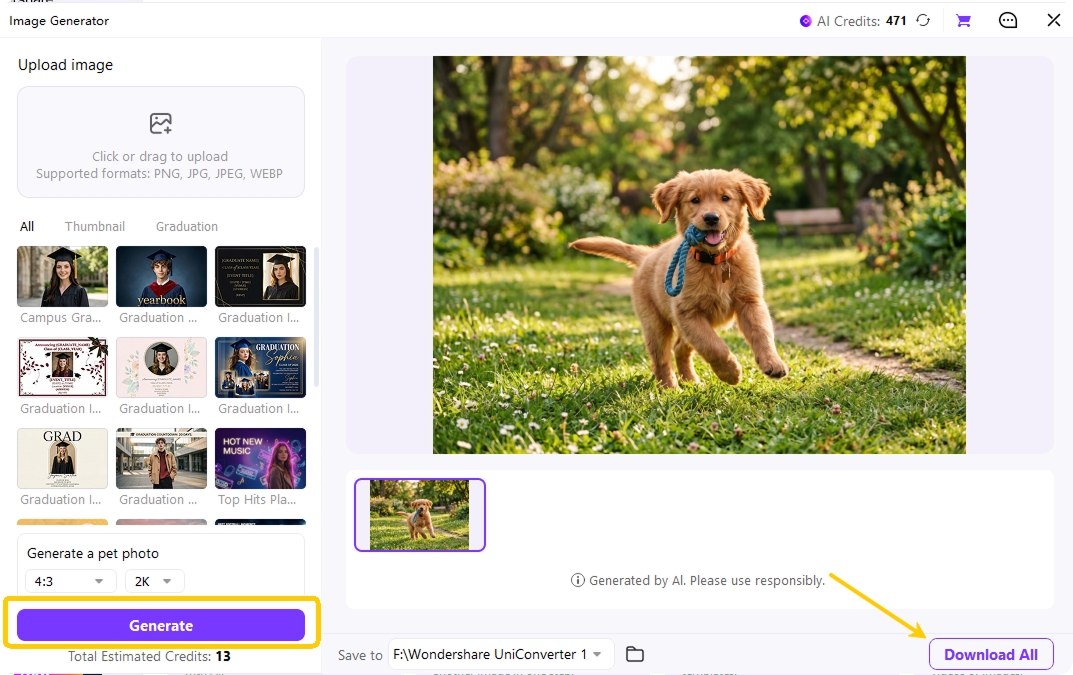This screenshot has height=675, width=1073.
Task: Select the Graduation Sophia collage template
Action: click(260, 368)
